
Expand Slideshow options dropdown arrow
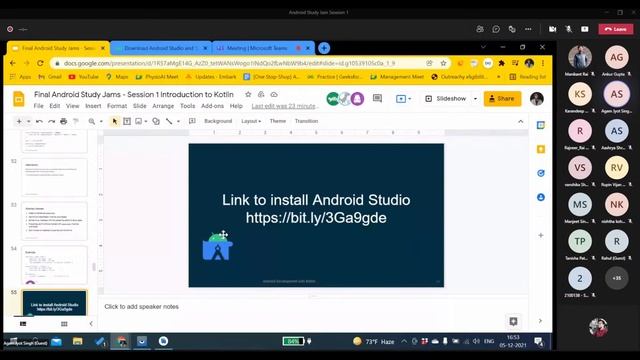coord(475,98)
